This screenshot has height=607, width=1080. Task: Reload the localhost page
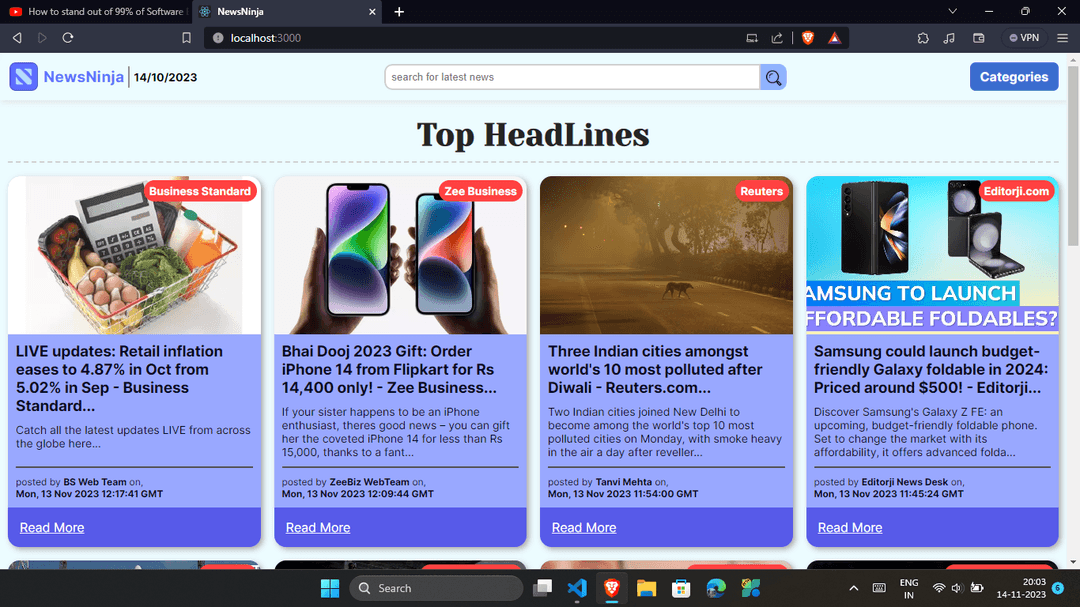tap(68, 38)
